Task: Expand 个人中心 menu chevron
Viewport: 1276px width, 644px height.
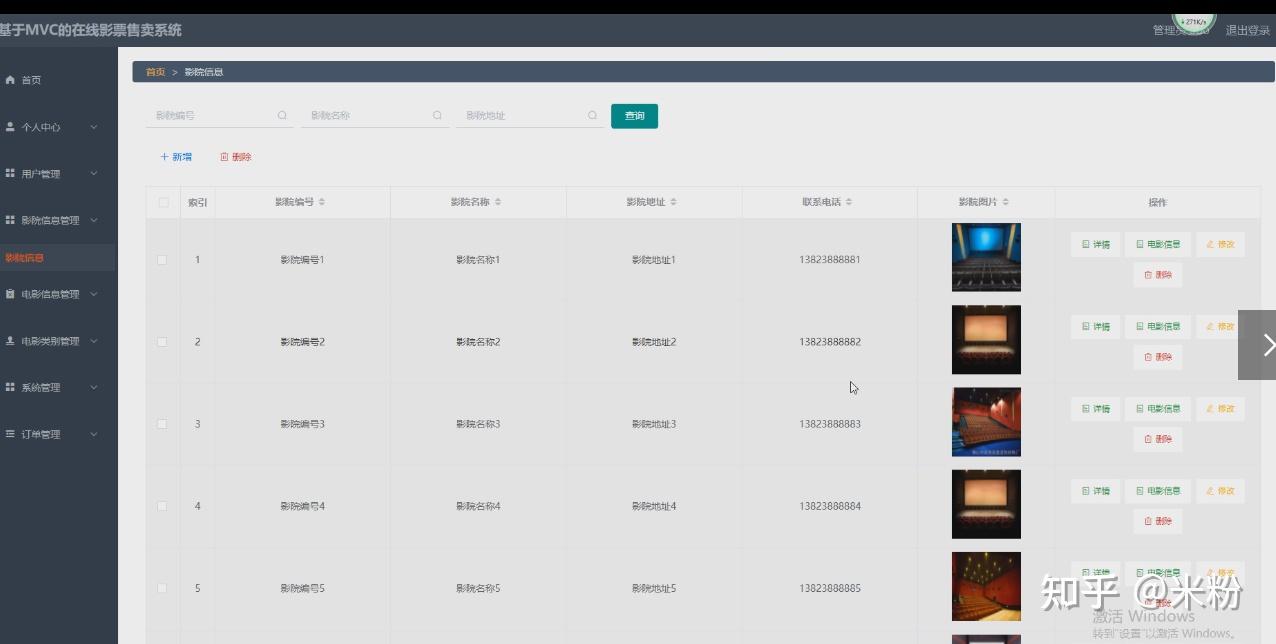Action: 94,127
